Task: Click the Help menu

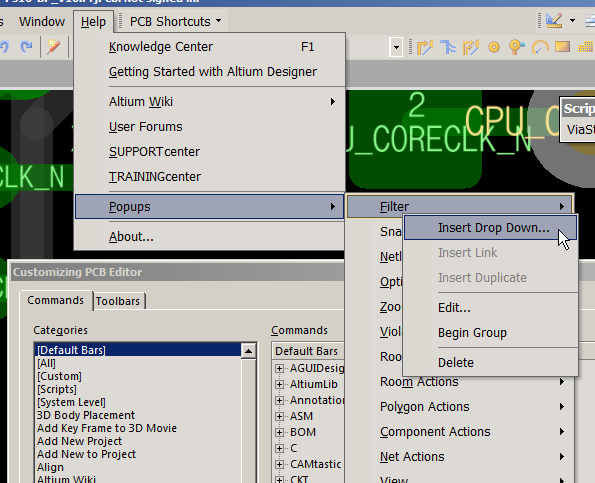Action: tap(93, 22)
